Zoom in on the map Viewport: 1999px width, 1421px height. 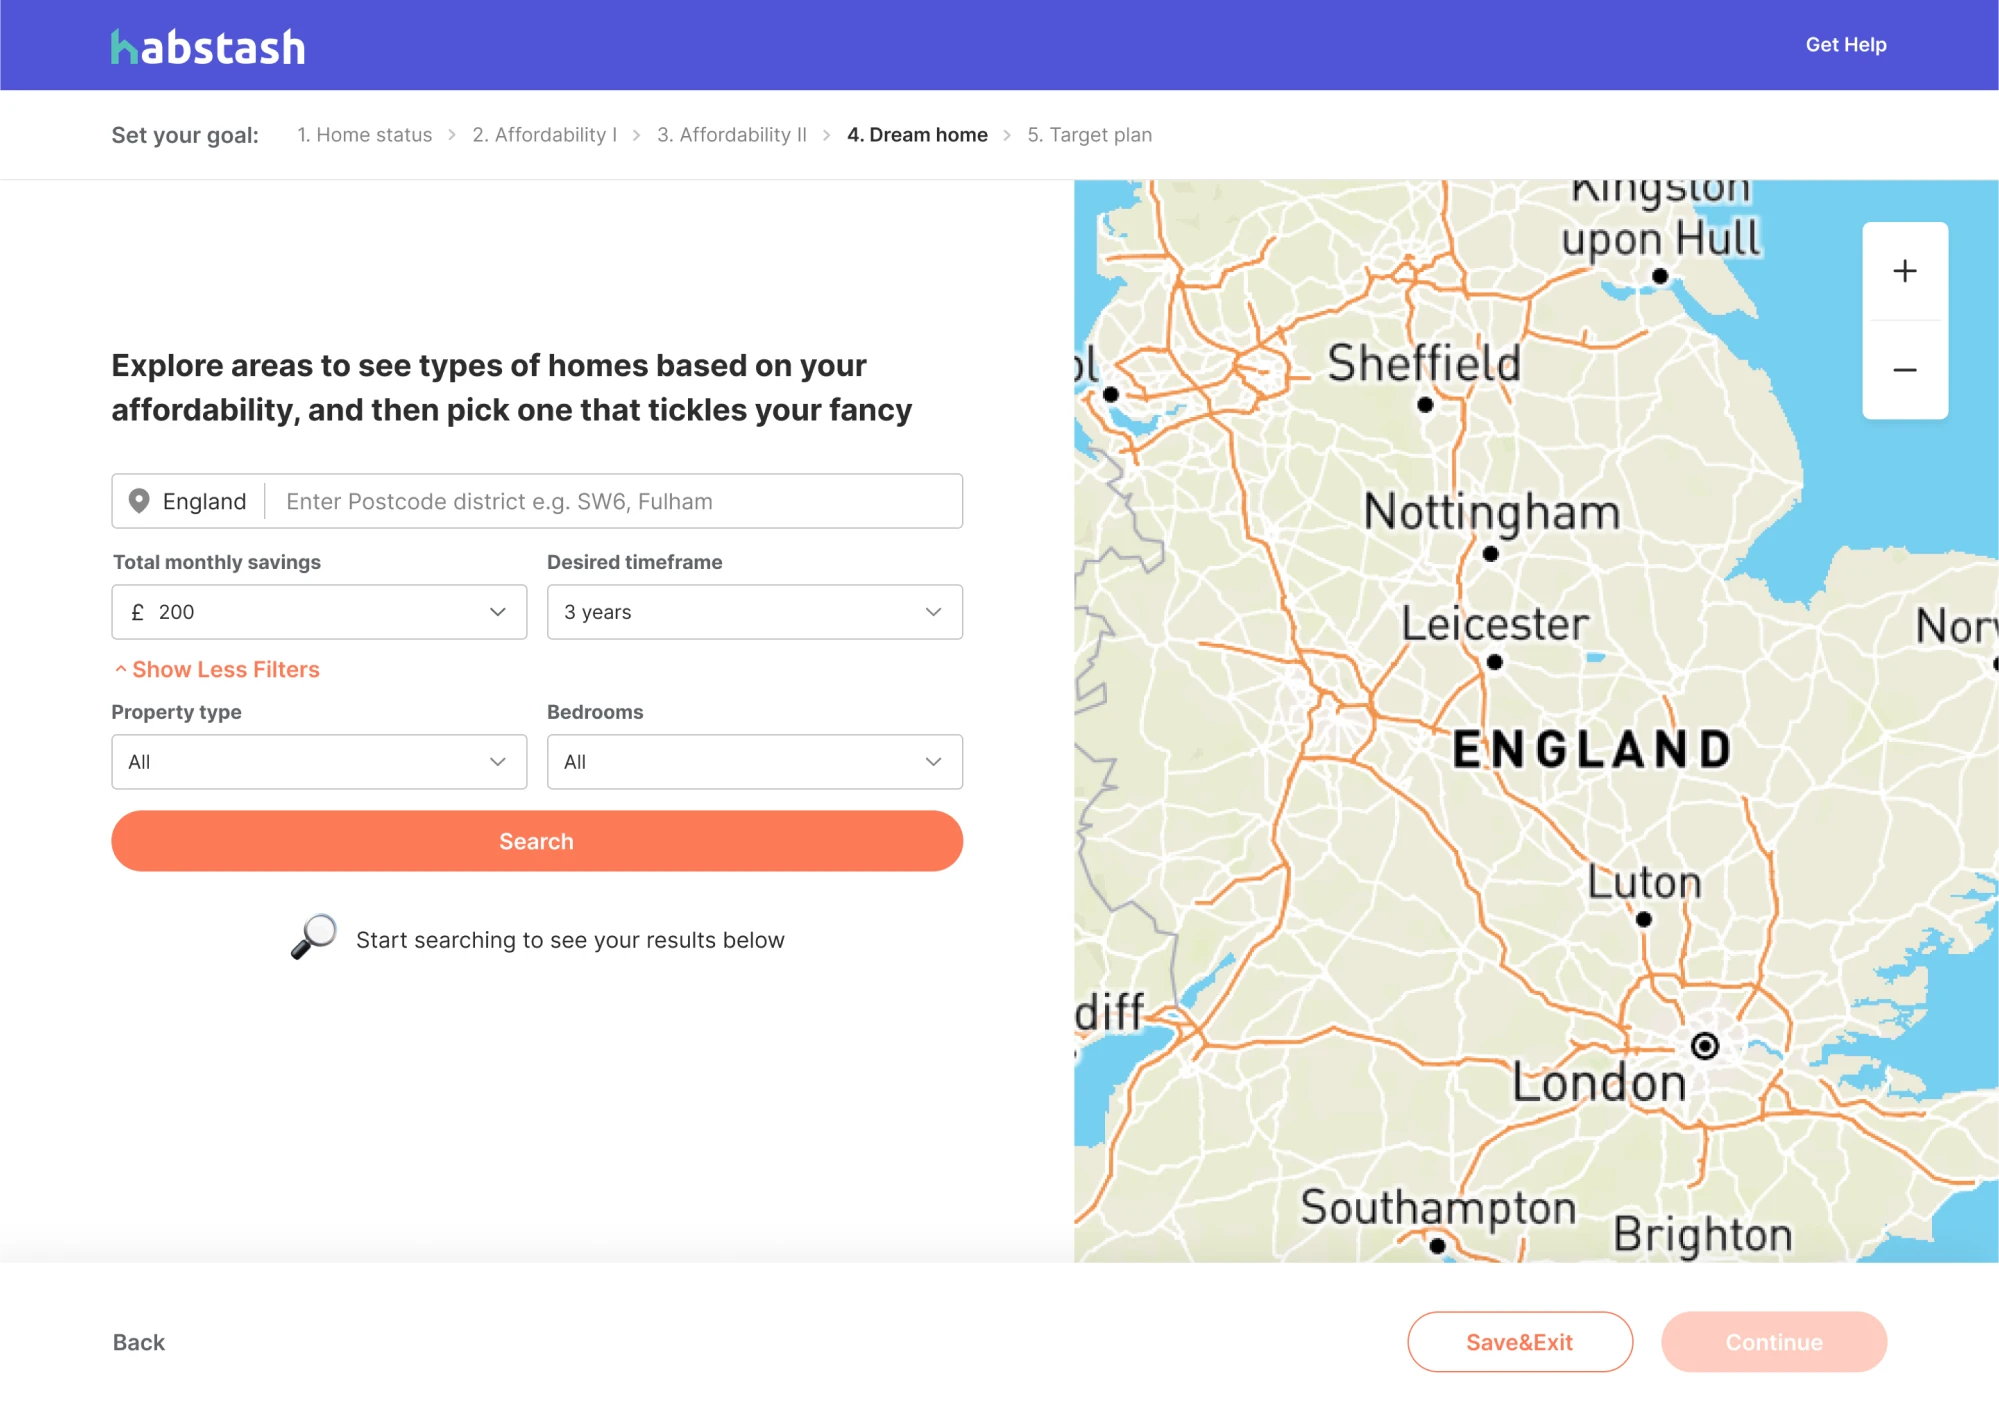click(x=1904, y=270)
